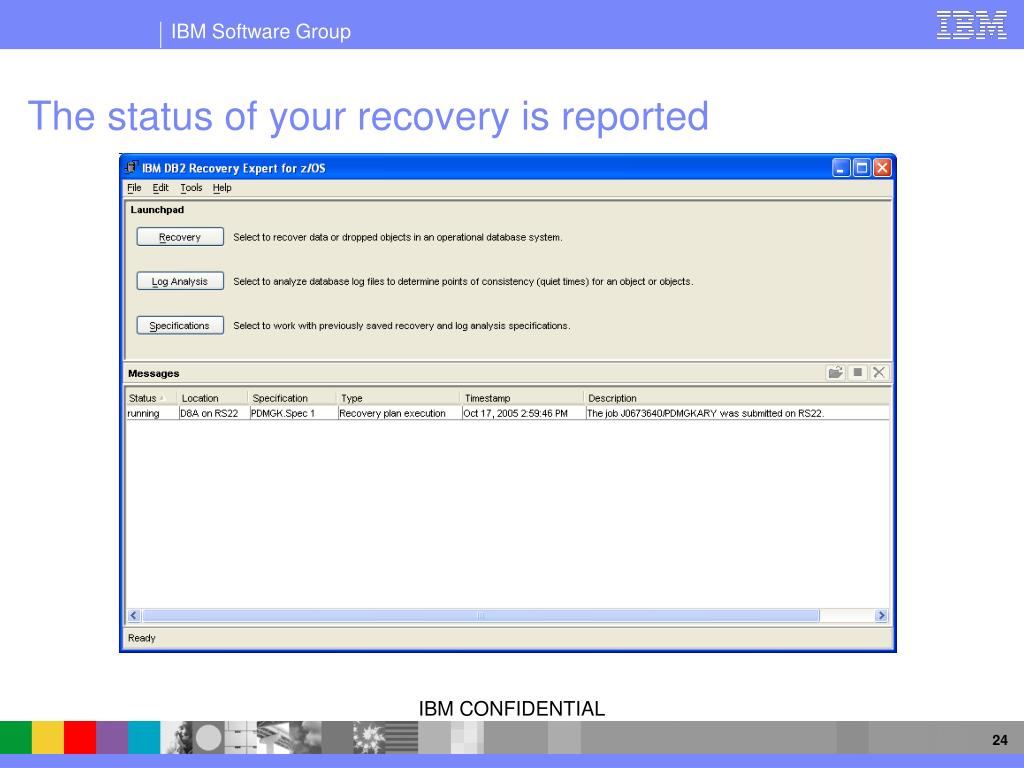Click the Specifications button

tap(180, 325)
